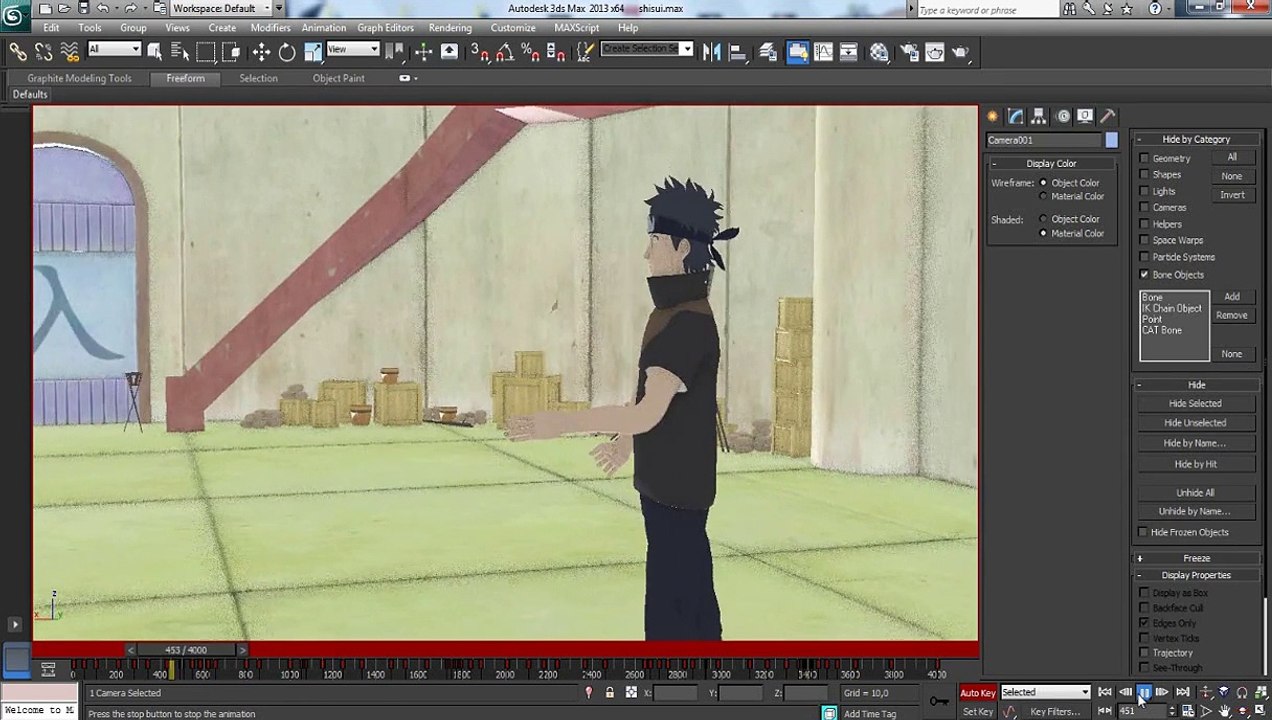This screenshot has height=720, width=1272.
Task: Collapse the Display Properties rollout
Action: click(1196, 575)
